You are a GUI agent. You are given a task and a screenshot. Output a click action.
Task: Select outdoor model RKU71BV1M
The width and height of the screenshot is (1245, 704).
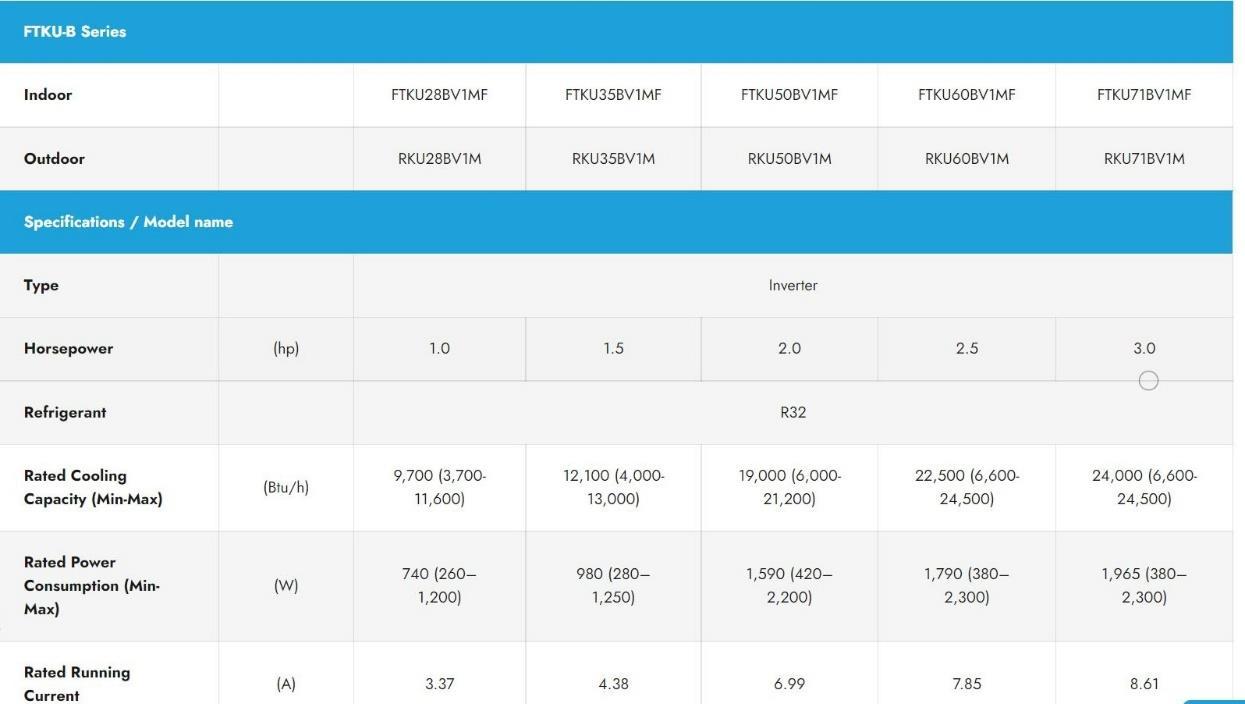coord(1144,159)
